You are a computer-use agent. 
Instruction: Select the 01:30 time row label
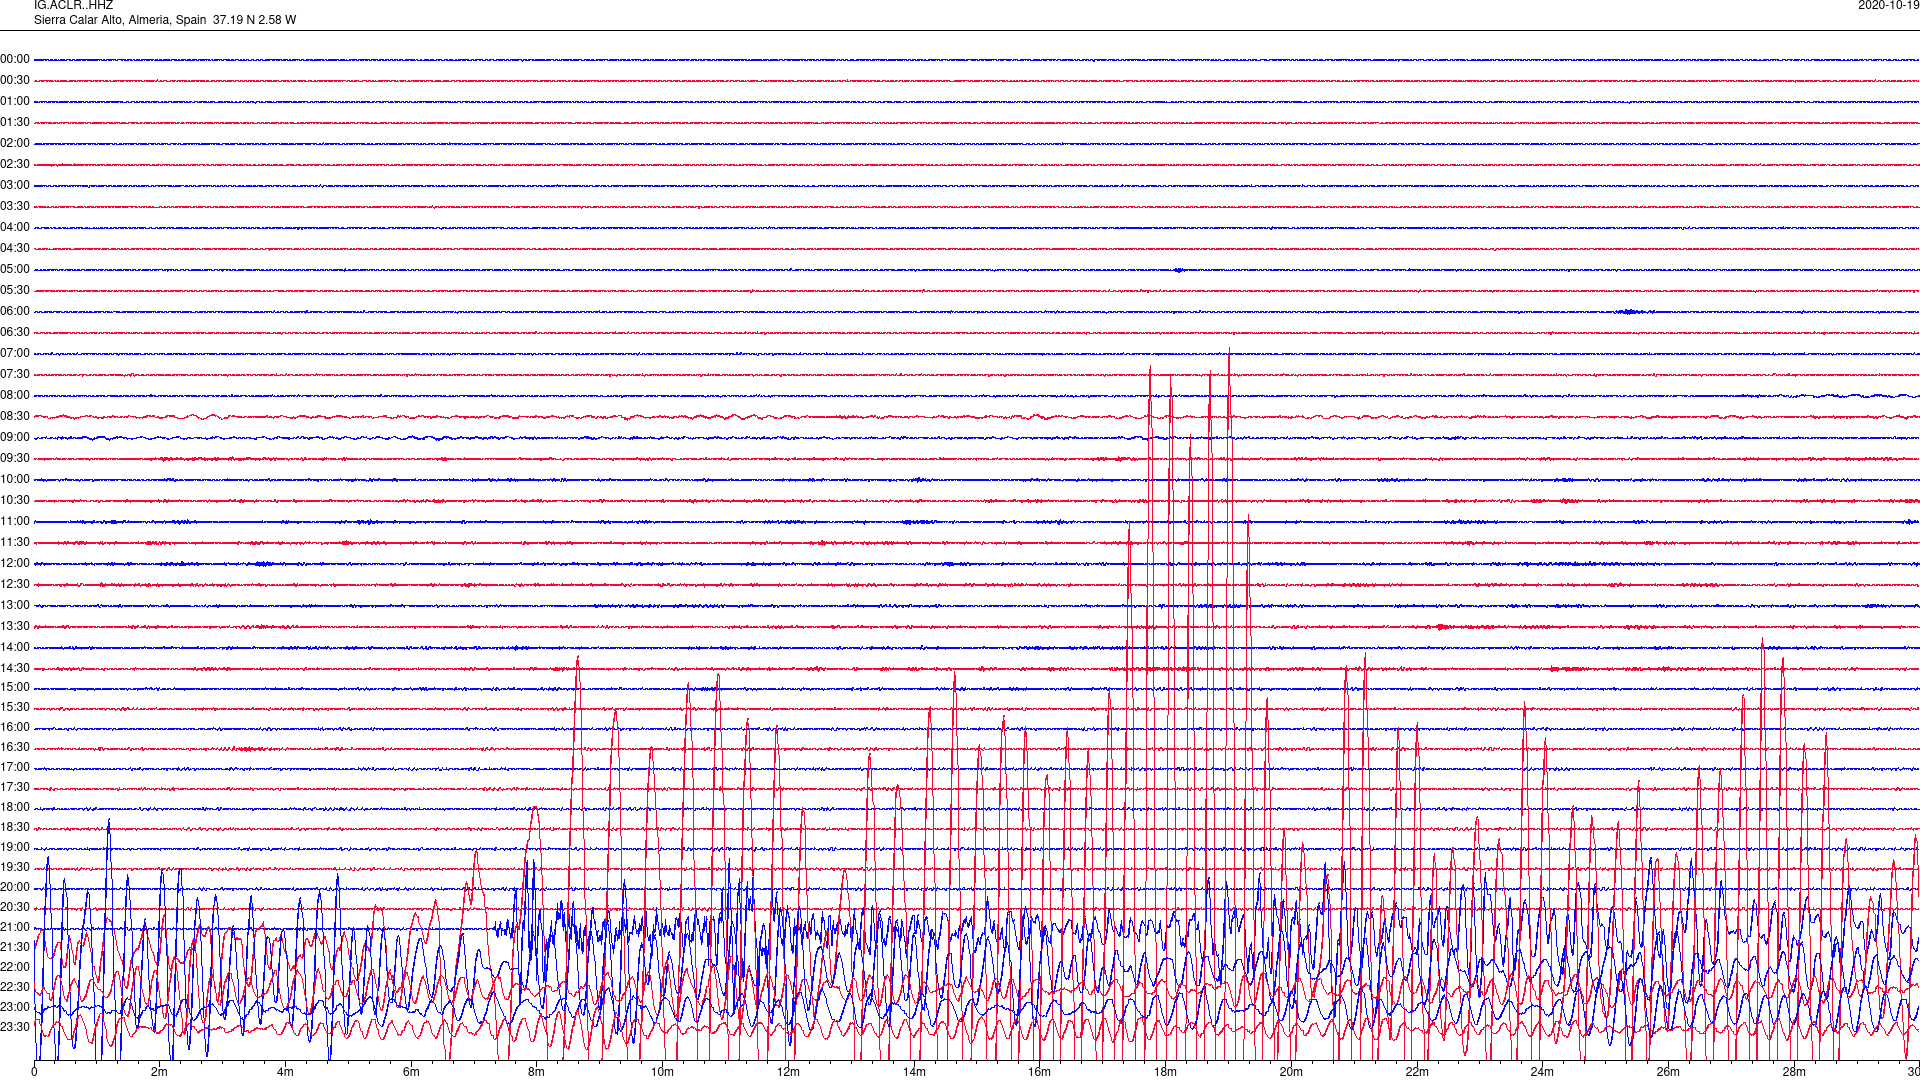tap(15, 122)
